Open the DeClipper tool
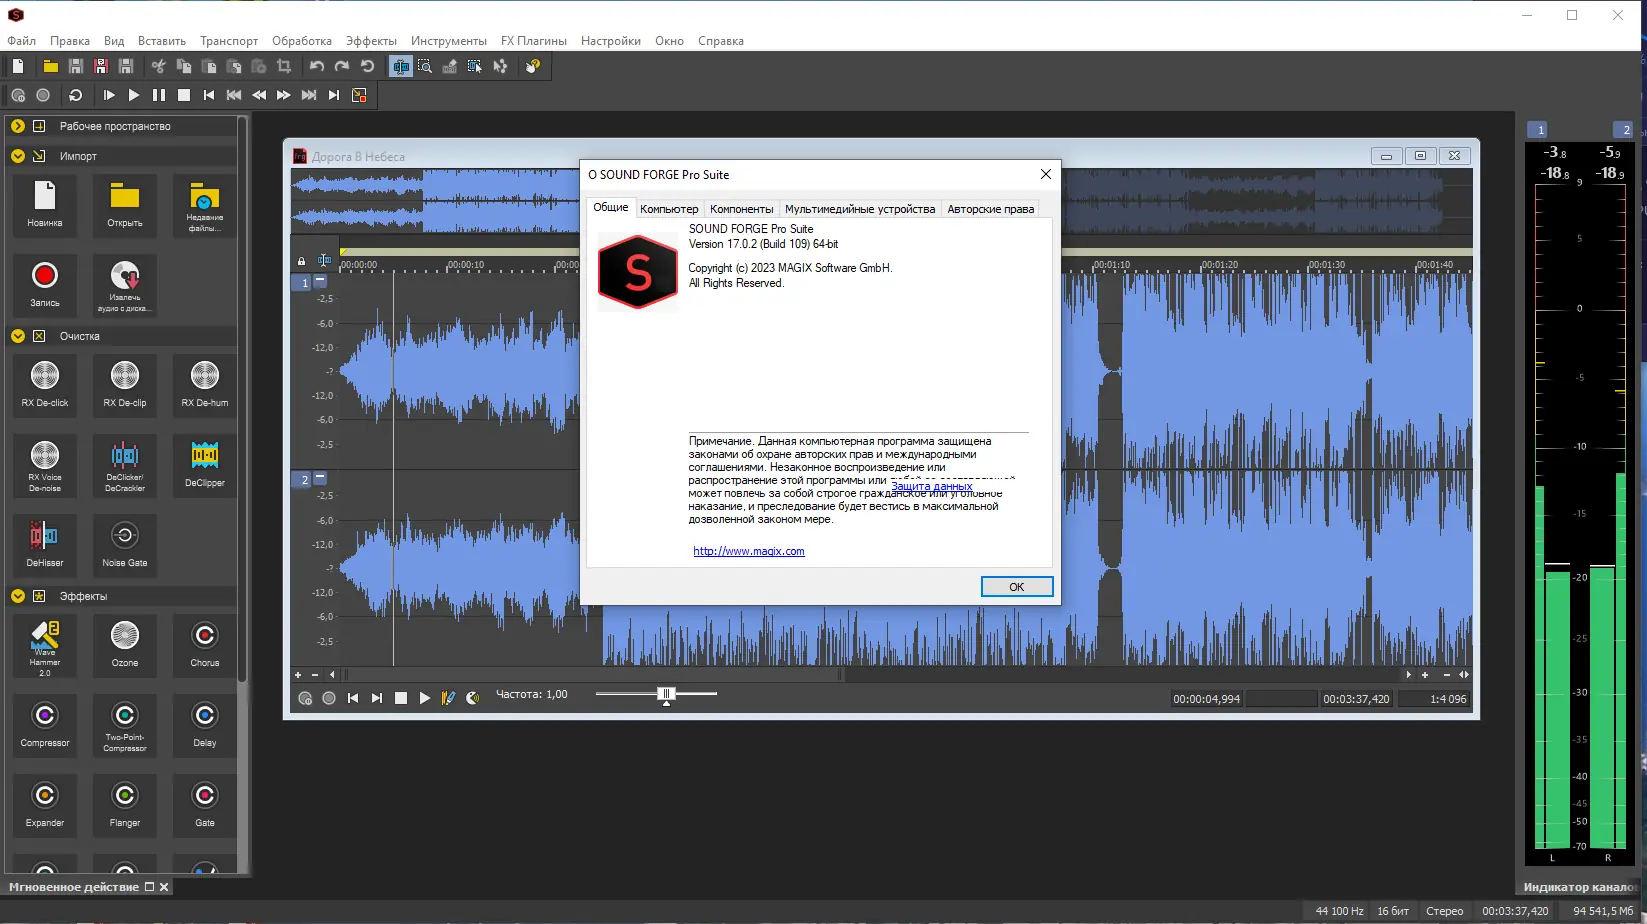The width and height of the screenshot is (1647, 924). pos(204,465)
